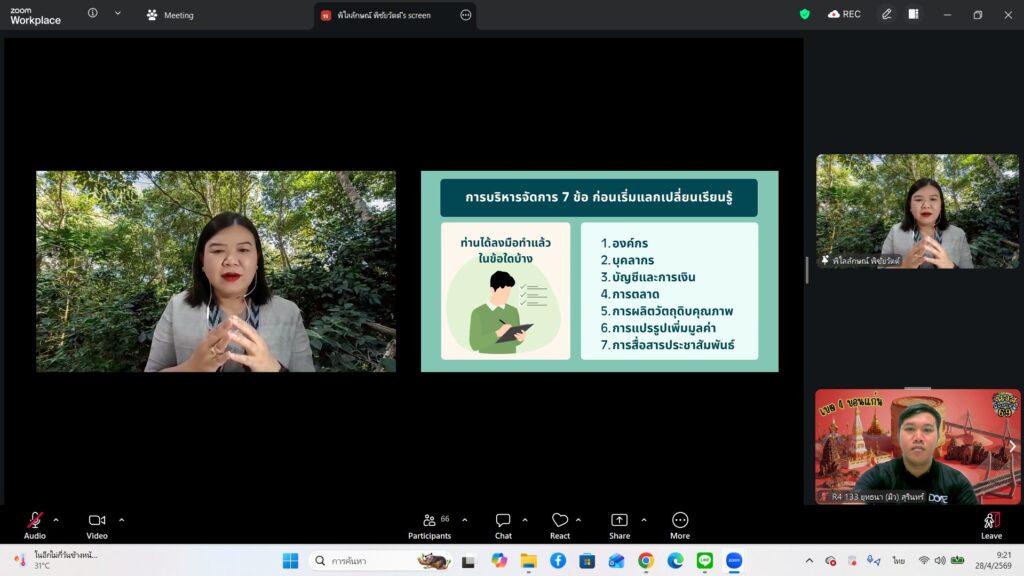Viewport: 1024px width, 576px height.
Task: Expand the Share options arrow
Action: point(644,520)
